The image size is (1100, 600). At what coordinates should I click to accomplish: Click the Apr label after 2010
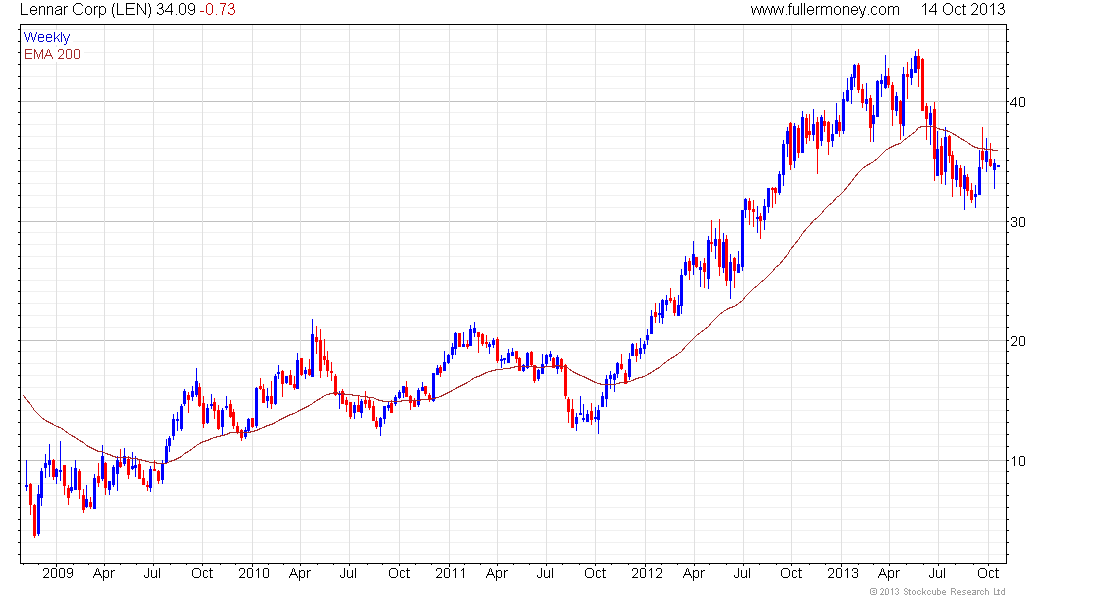pos(300,573)
